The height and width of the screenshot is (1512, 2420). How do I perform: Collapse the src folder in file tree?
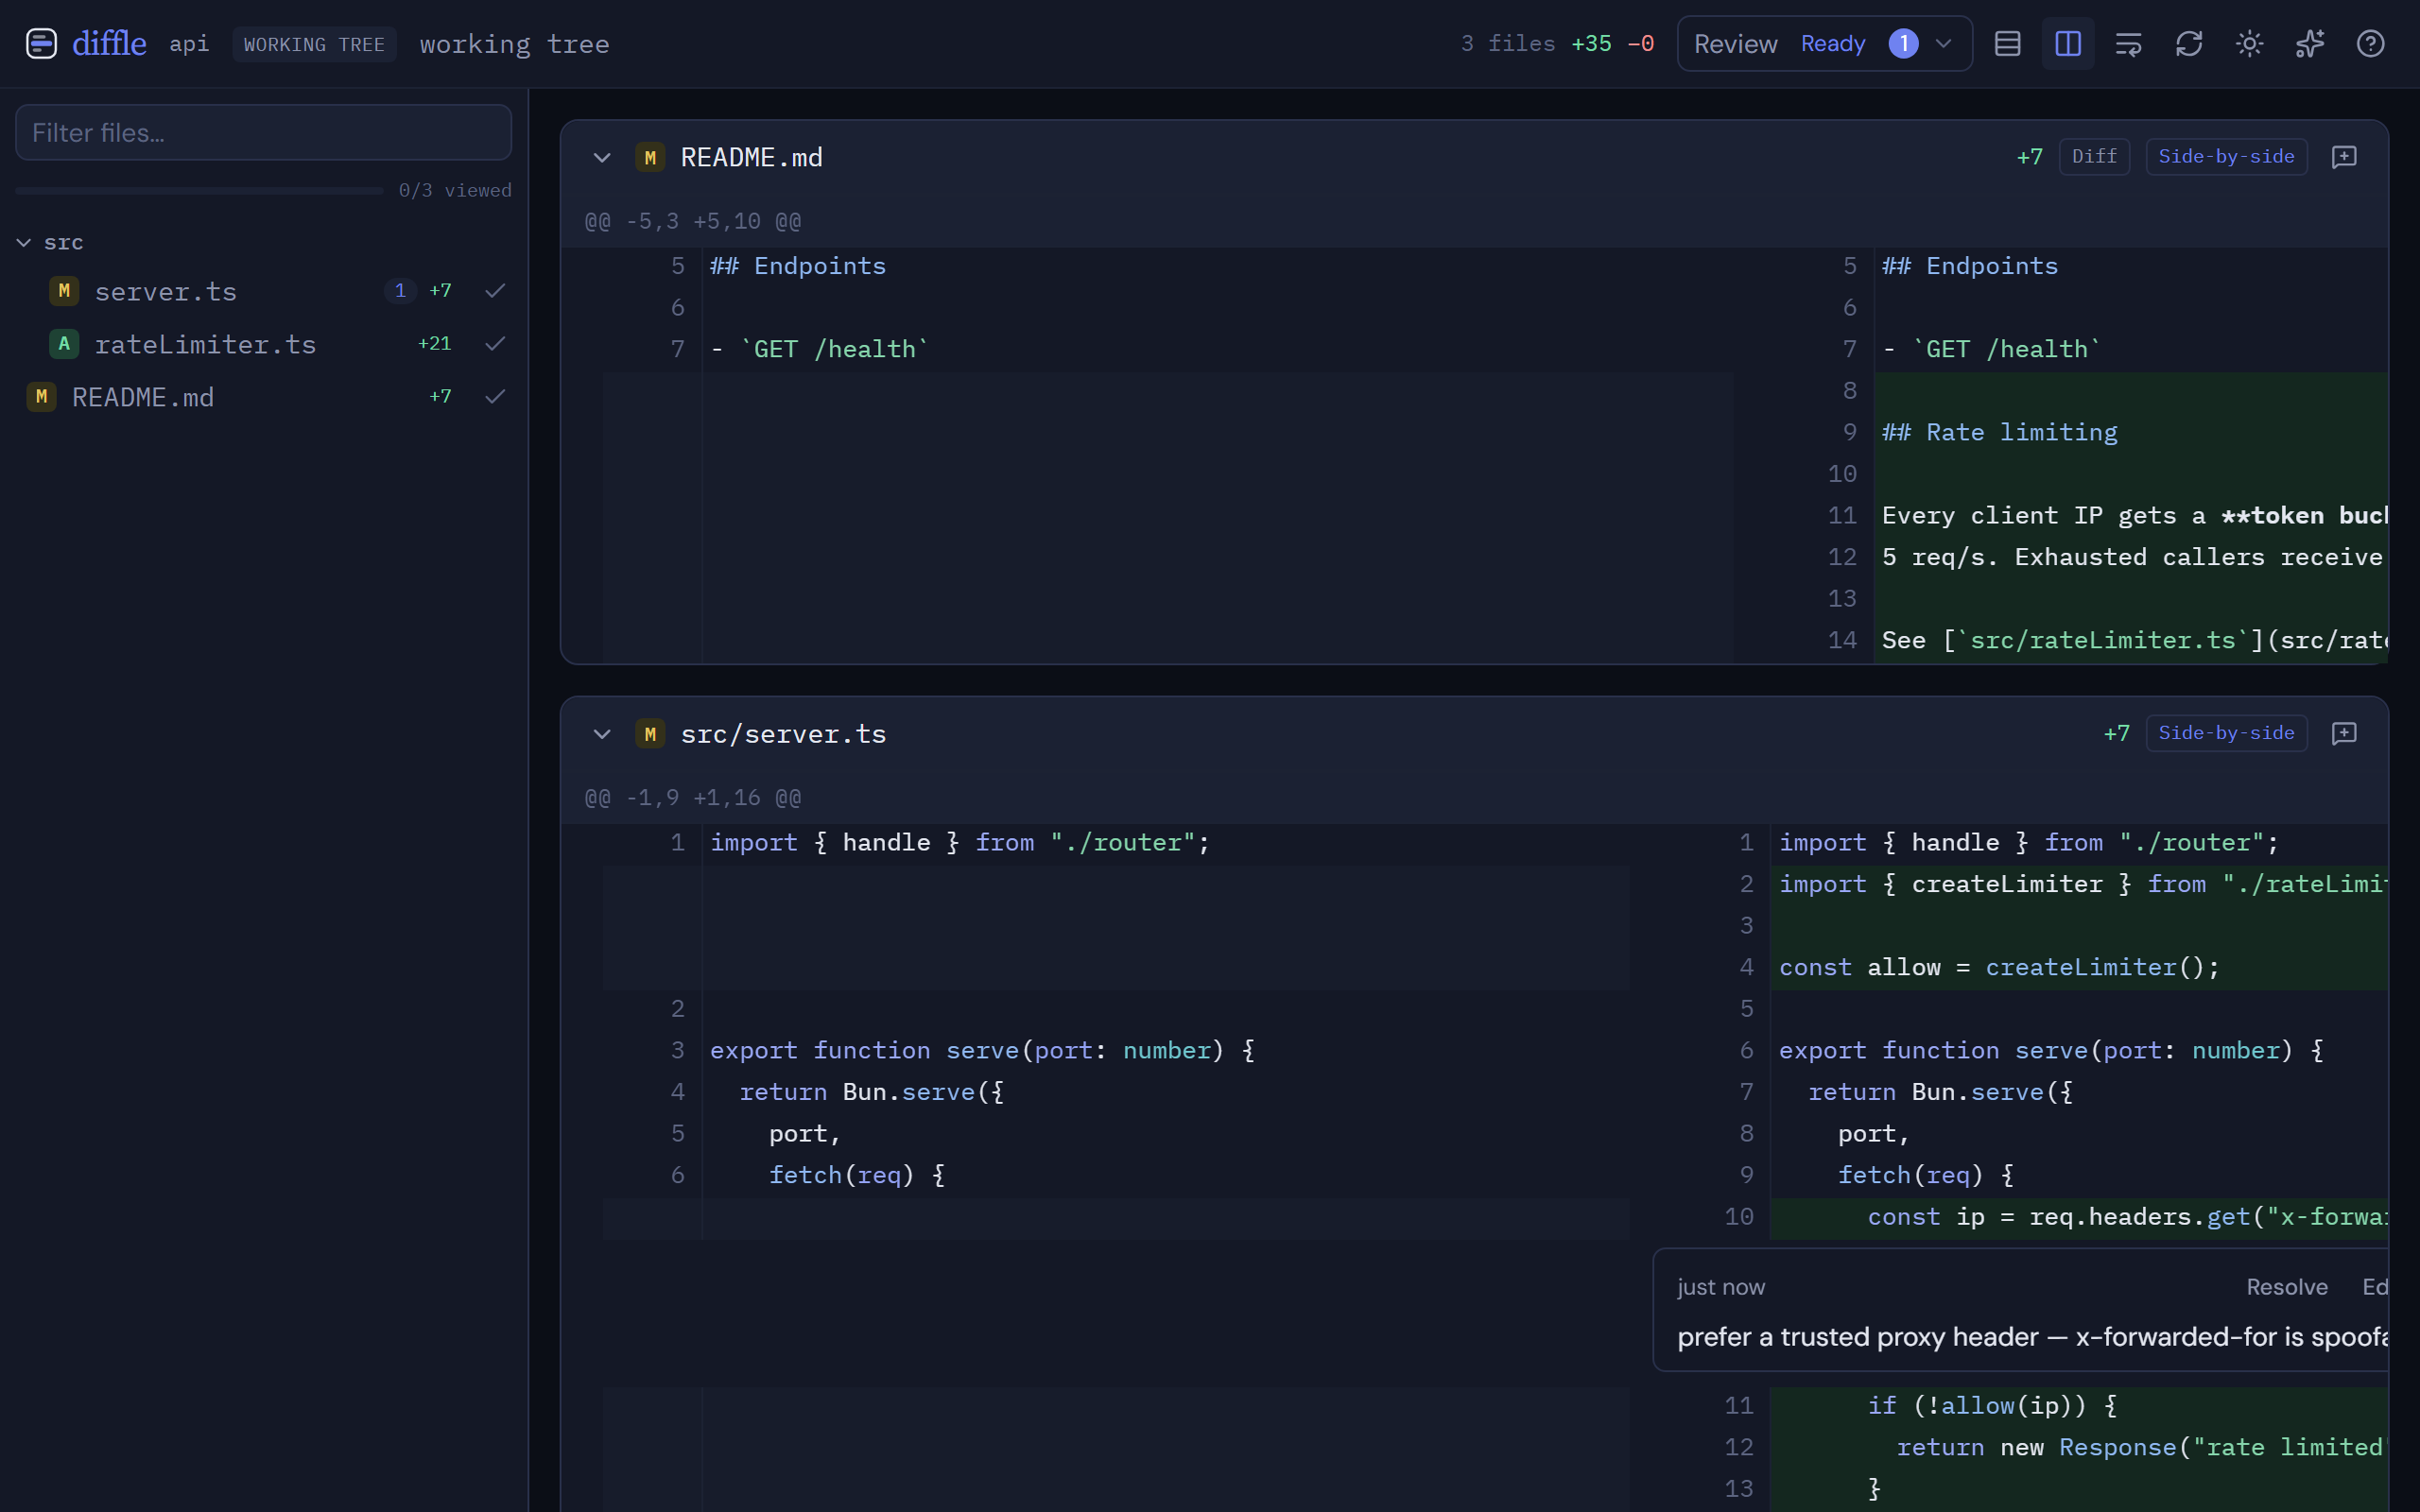pyautogui.click(x=24, y=243)
